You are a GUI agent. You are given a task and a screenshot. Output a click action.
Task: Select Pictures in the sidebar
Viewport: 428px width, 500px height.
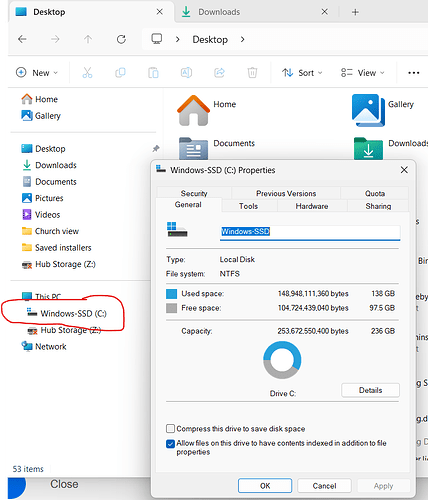coord(42,198)
